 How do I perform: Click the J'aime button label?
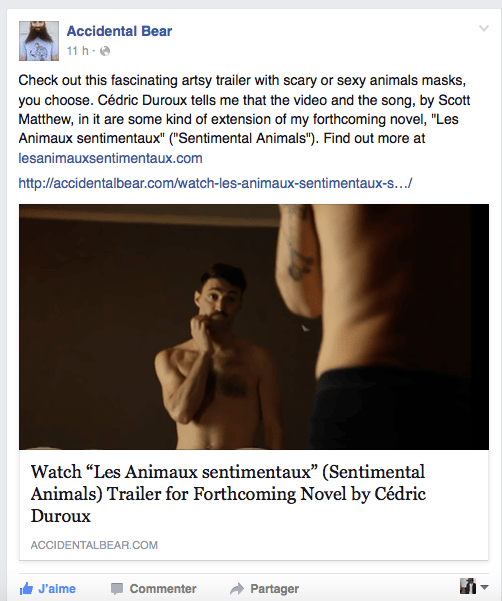[57, 589]
